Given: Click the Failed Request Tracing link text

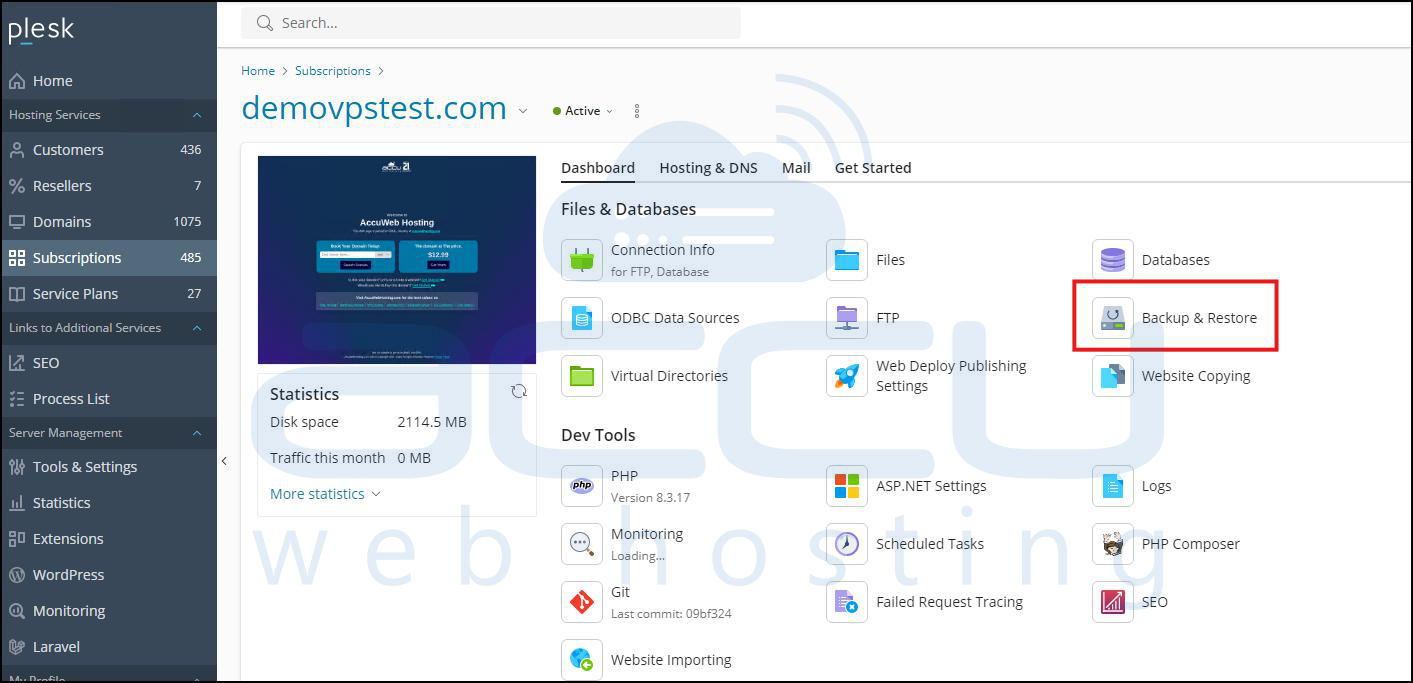Looking at the screenshot, I should pyautogui.click(x=949, y=602).
